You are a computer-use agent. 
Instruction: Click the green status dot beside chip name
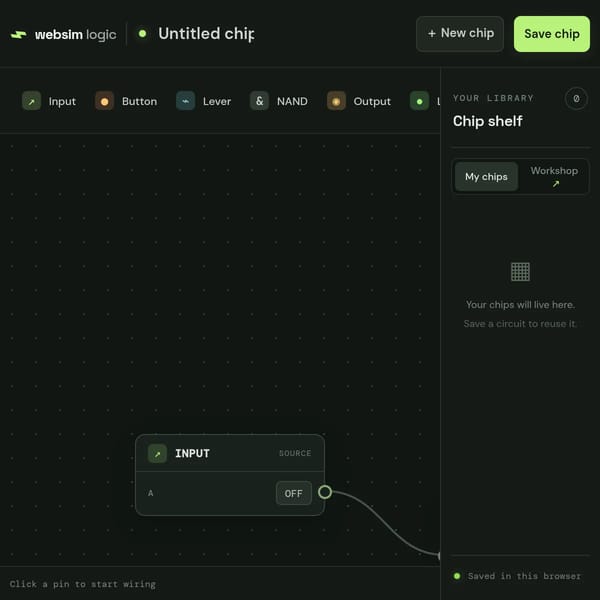[x=142, y=34]
